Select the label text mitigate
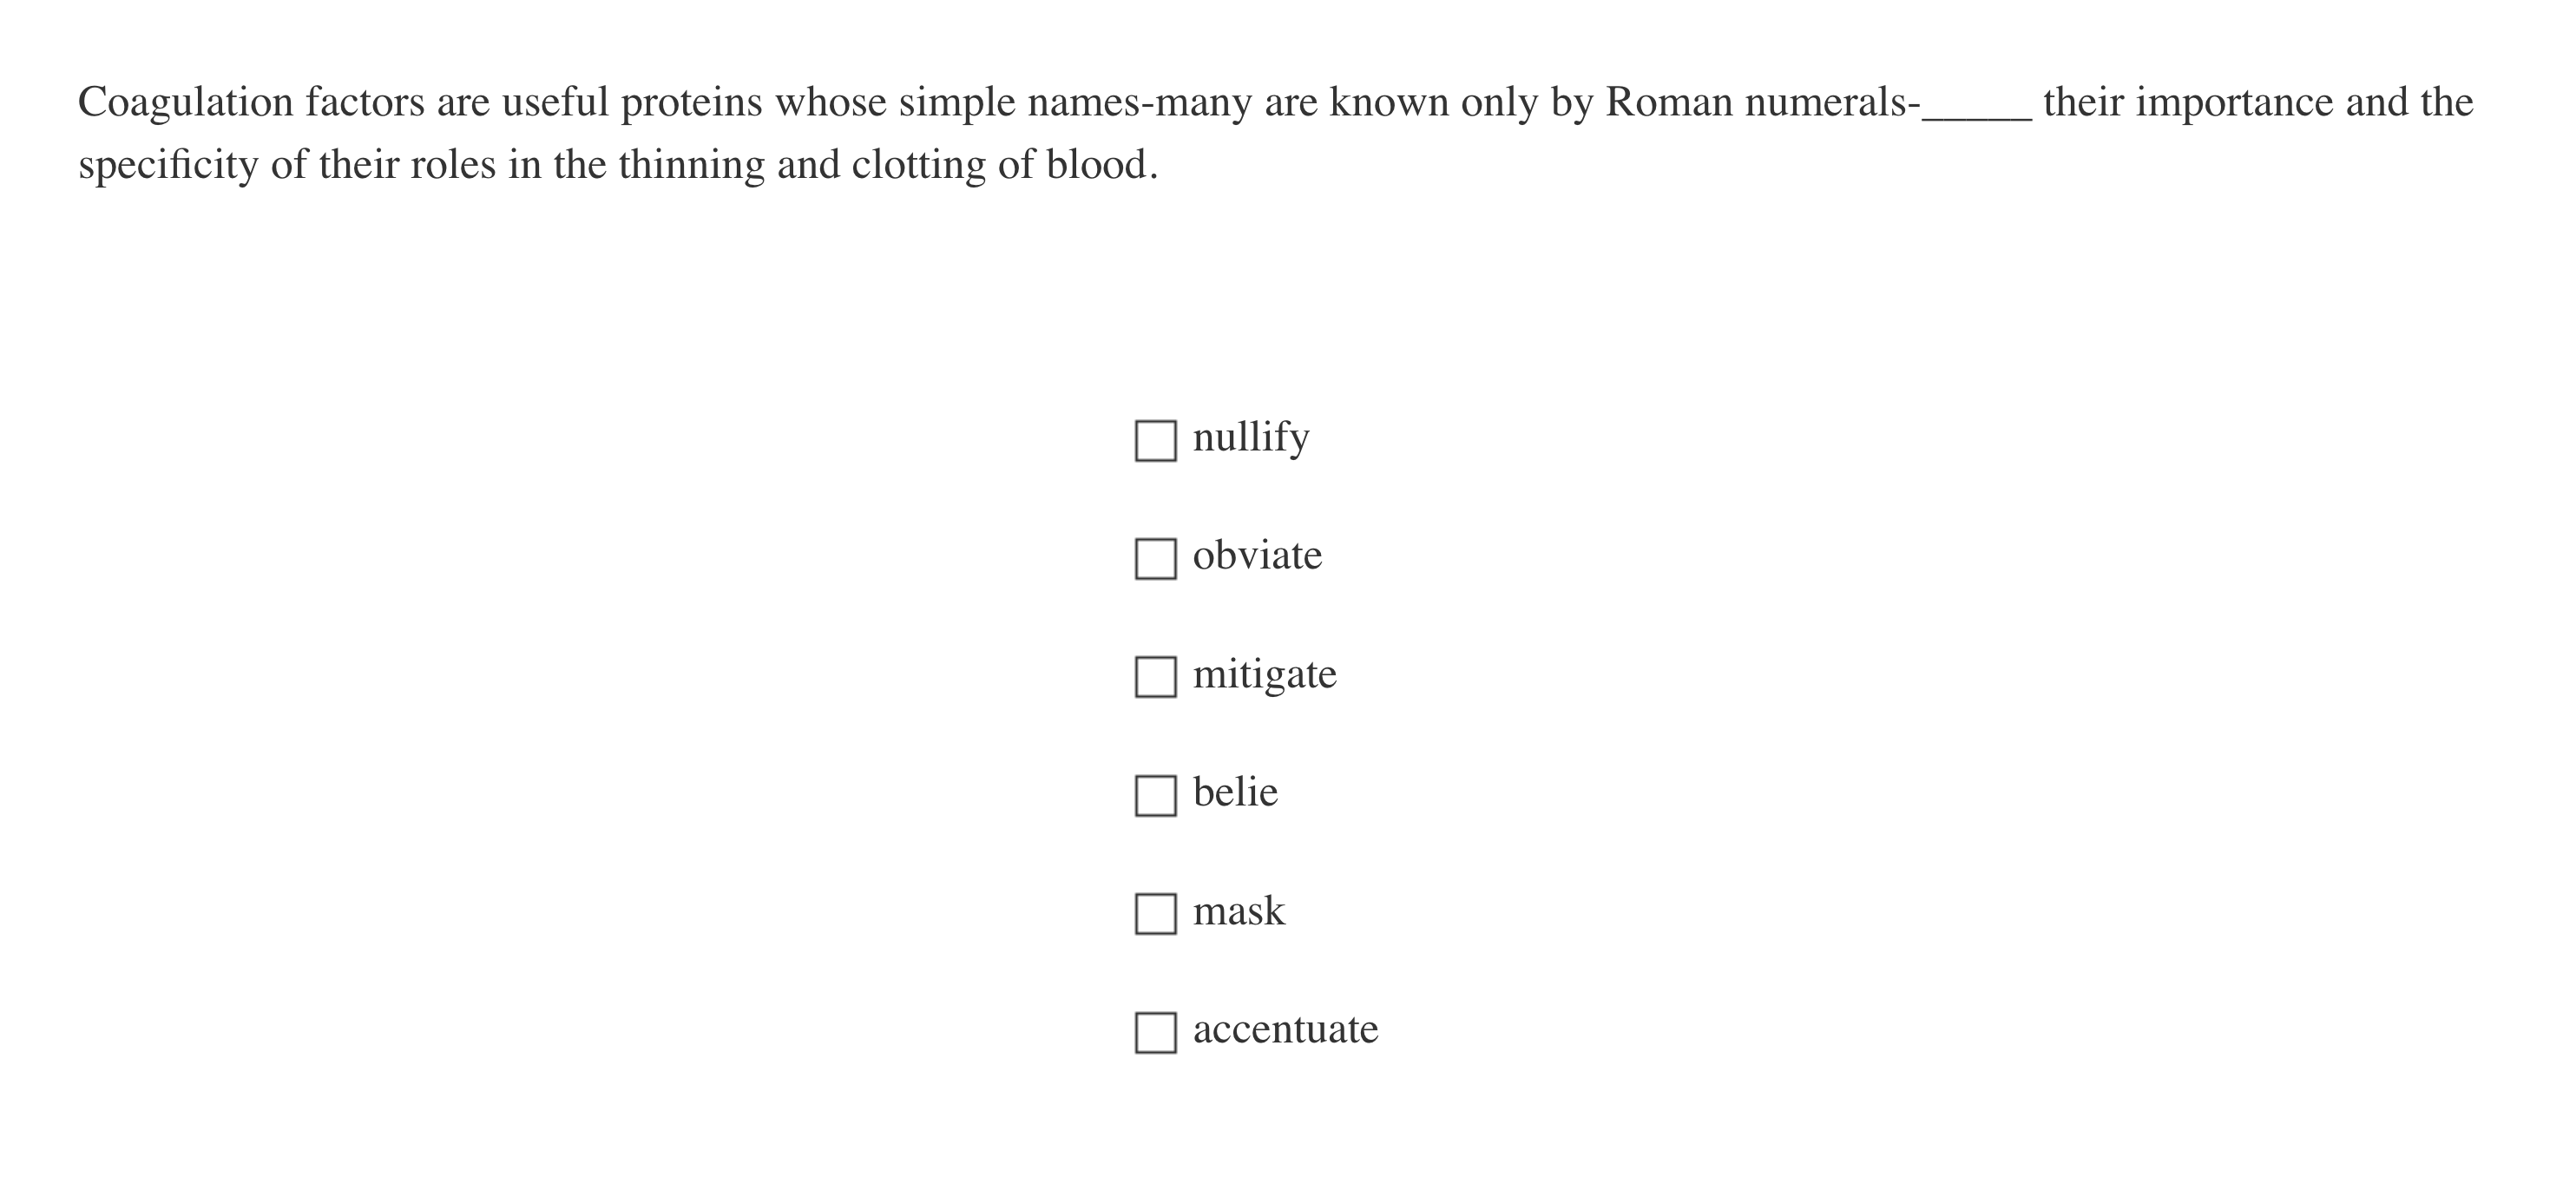2576x1177 pixels. coord(1264,673)
